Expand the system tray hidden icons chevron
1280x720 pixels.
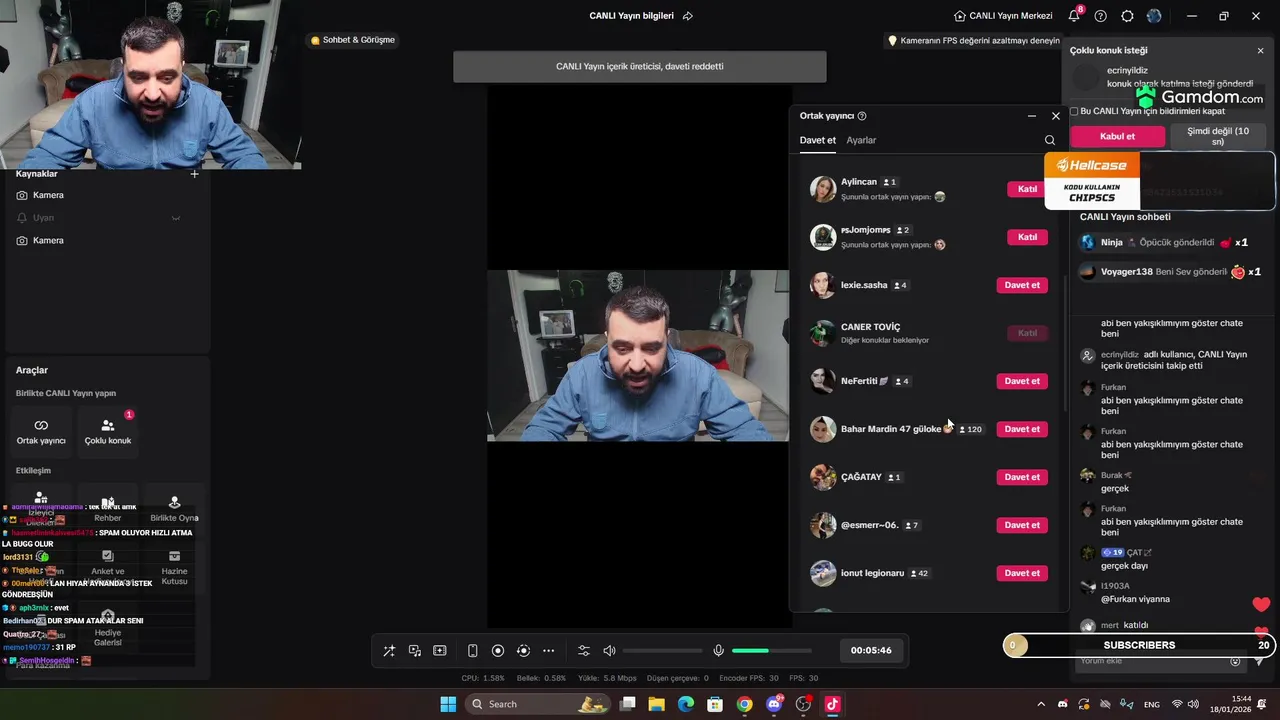pos(1041,704)
